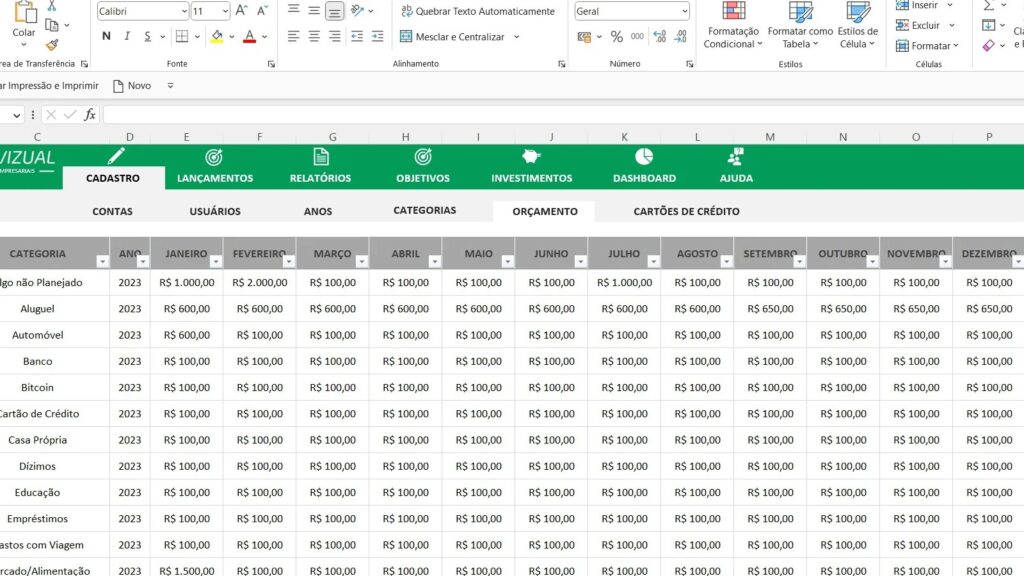Switch to the LANÇAMENTOS tab
This screenshot has height=576, width=1024.
point(215,178)
